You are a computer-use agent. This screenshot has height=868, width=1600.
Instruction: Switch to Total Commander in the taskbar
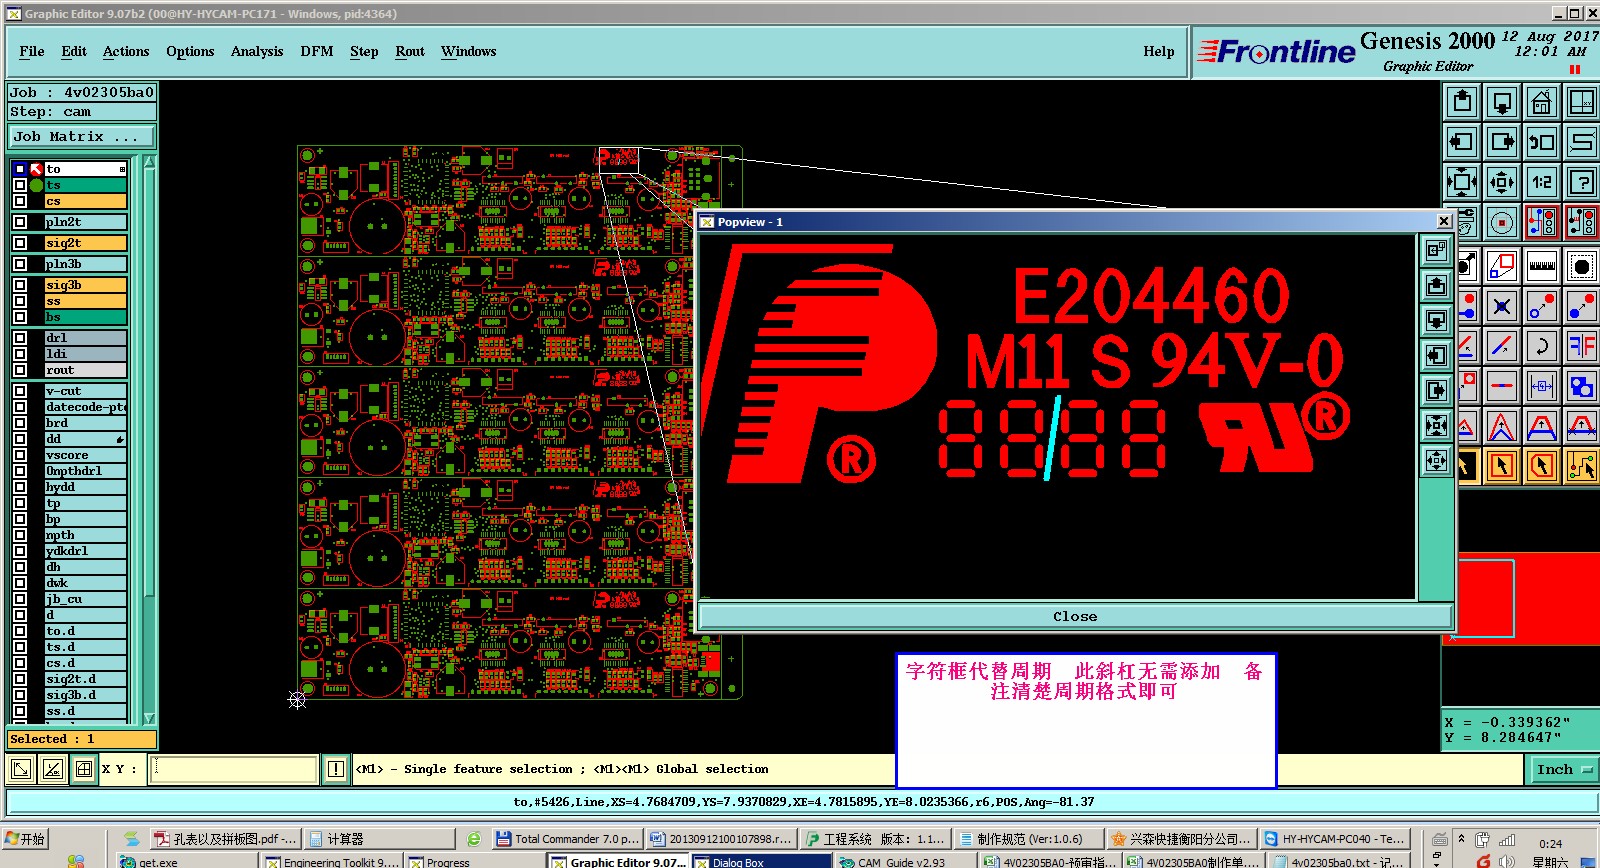569,839
